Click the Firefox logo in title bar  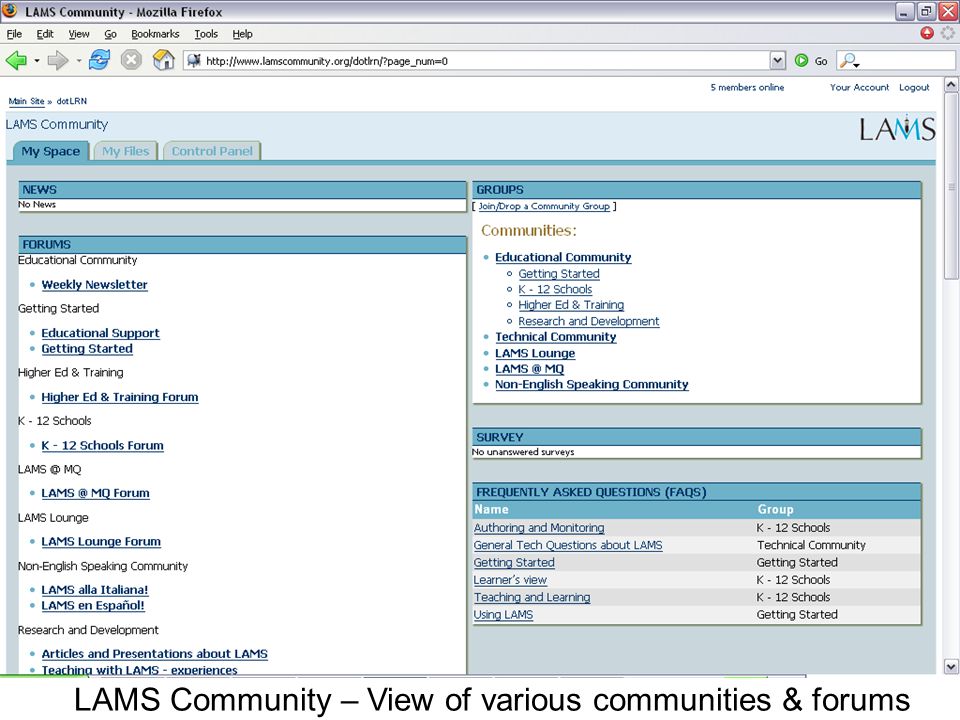coord(10,10)
